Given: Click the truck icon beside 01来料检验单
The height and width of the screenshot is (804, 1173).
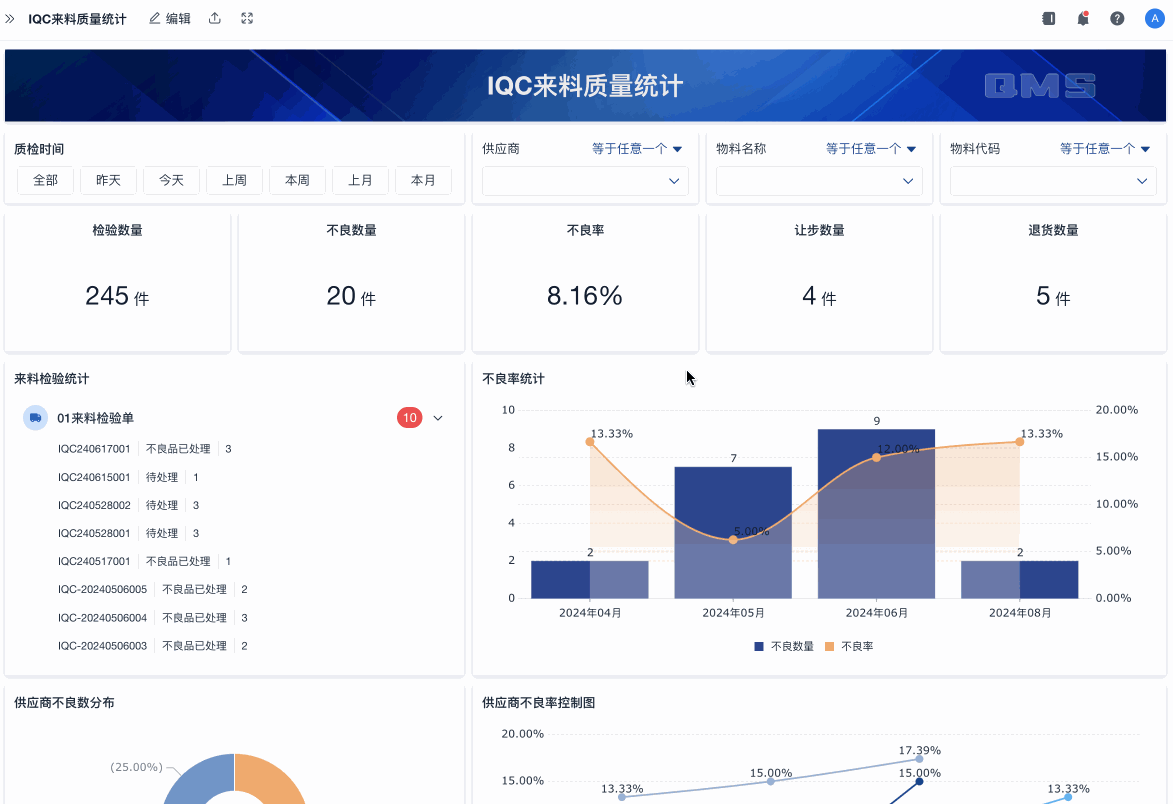Looking at the screenshot, I should point(35,418).
